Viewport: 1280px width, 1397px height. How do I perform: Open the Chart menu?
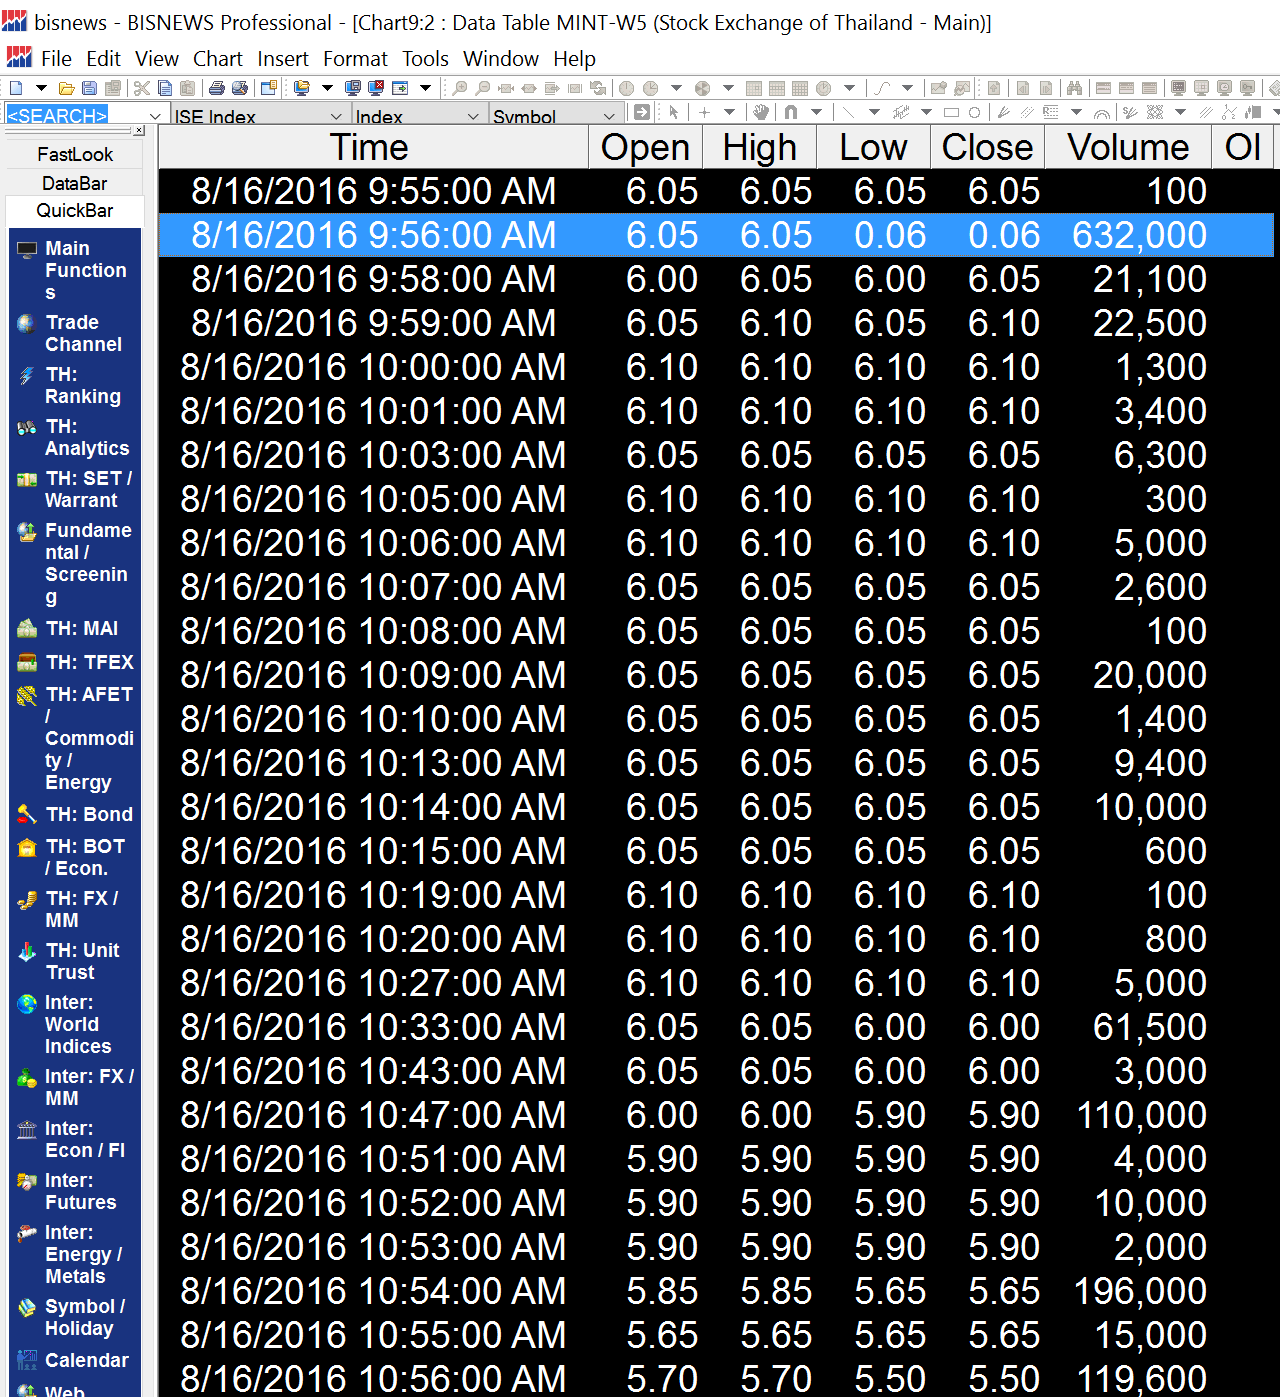(x=217, y=59)
